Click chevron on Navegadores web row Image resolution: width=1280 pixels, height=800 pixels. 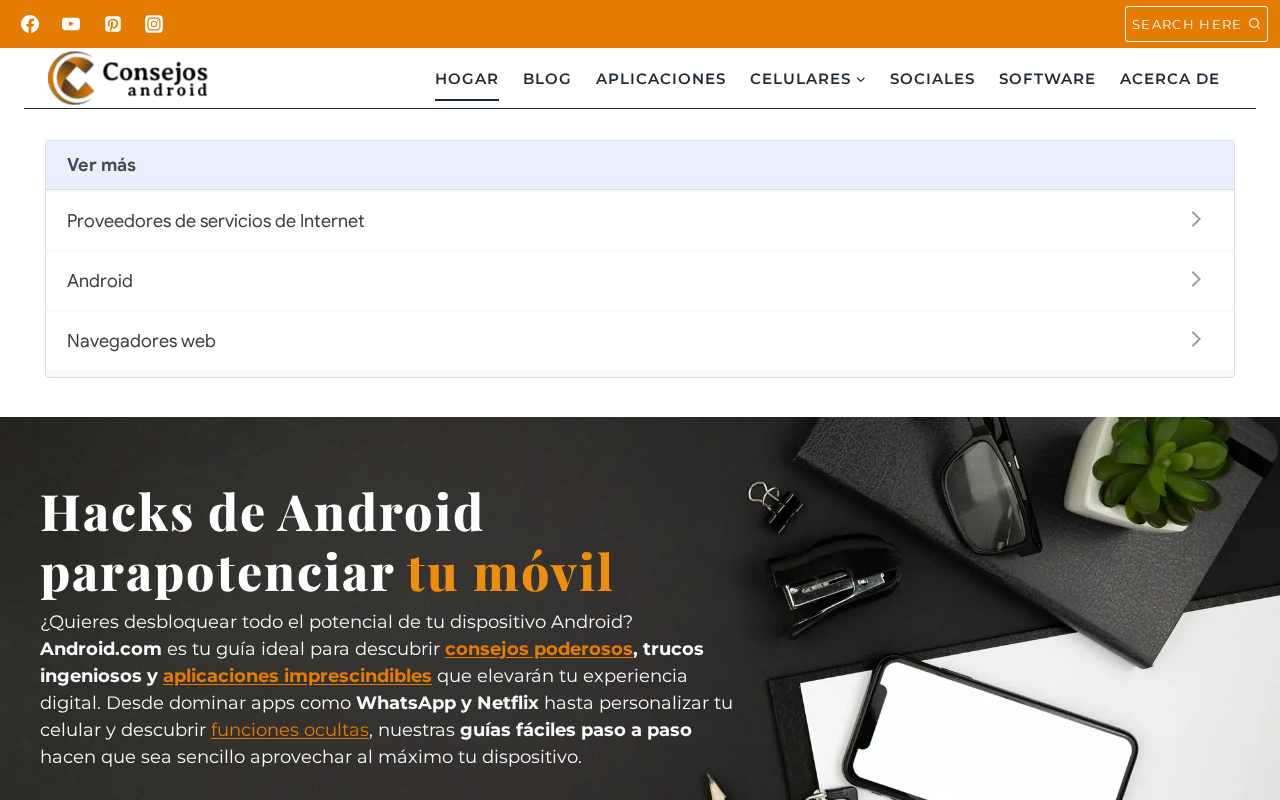click(1196, 340)
